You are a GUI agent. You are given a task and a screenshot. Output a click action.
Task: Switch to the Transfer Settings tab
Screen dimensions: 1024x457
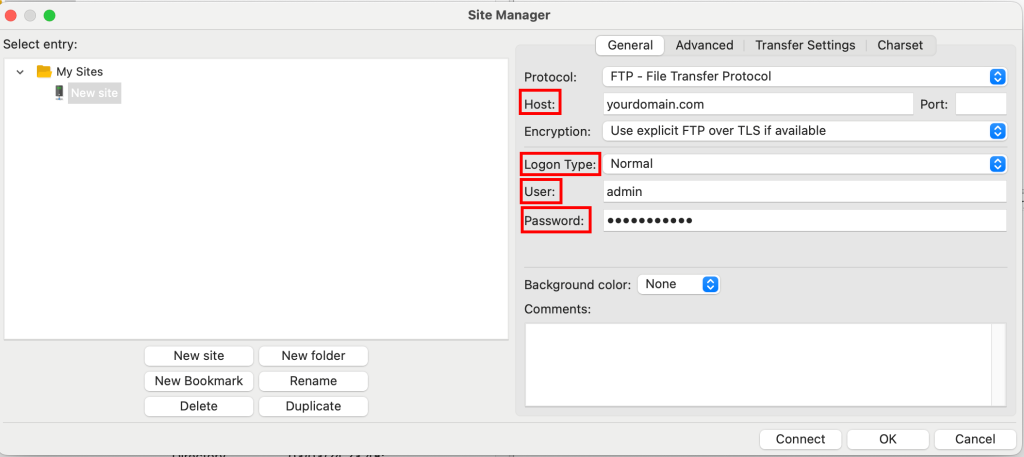(805, 45)
